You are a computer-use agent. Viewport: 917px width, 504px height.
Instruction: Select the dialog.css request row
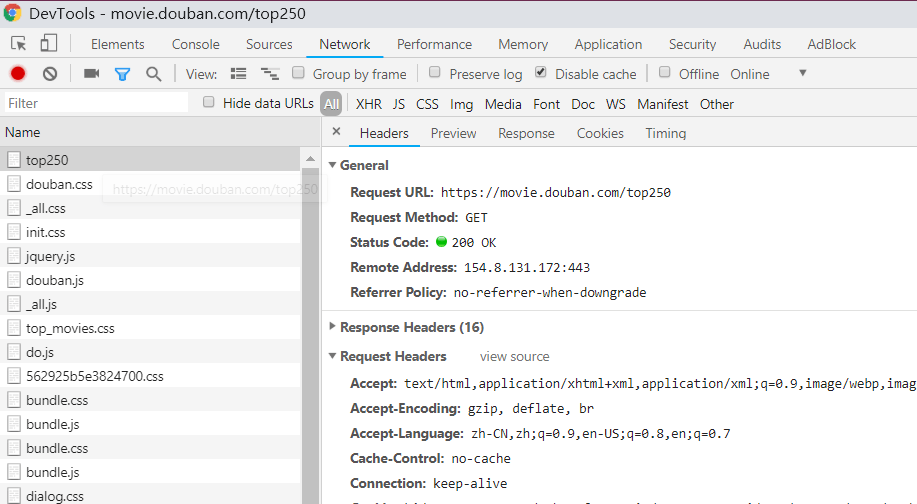pyautogui.click(x=151, y=496)
